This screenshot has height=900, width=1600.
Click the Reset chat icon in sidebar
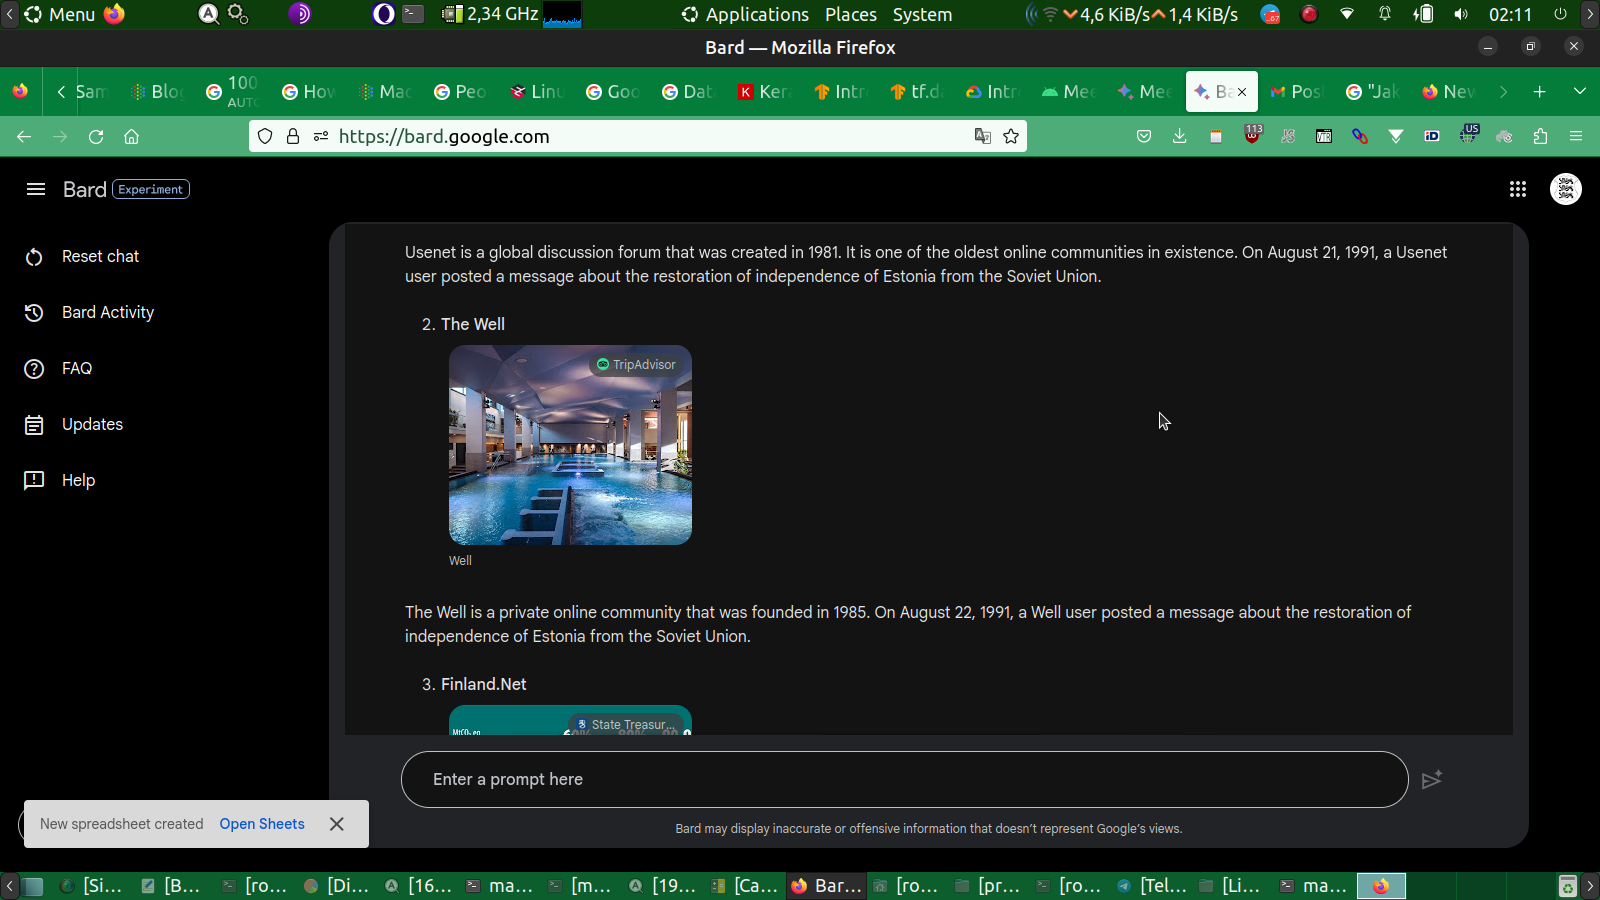(x=34, y=257)
